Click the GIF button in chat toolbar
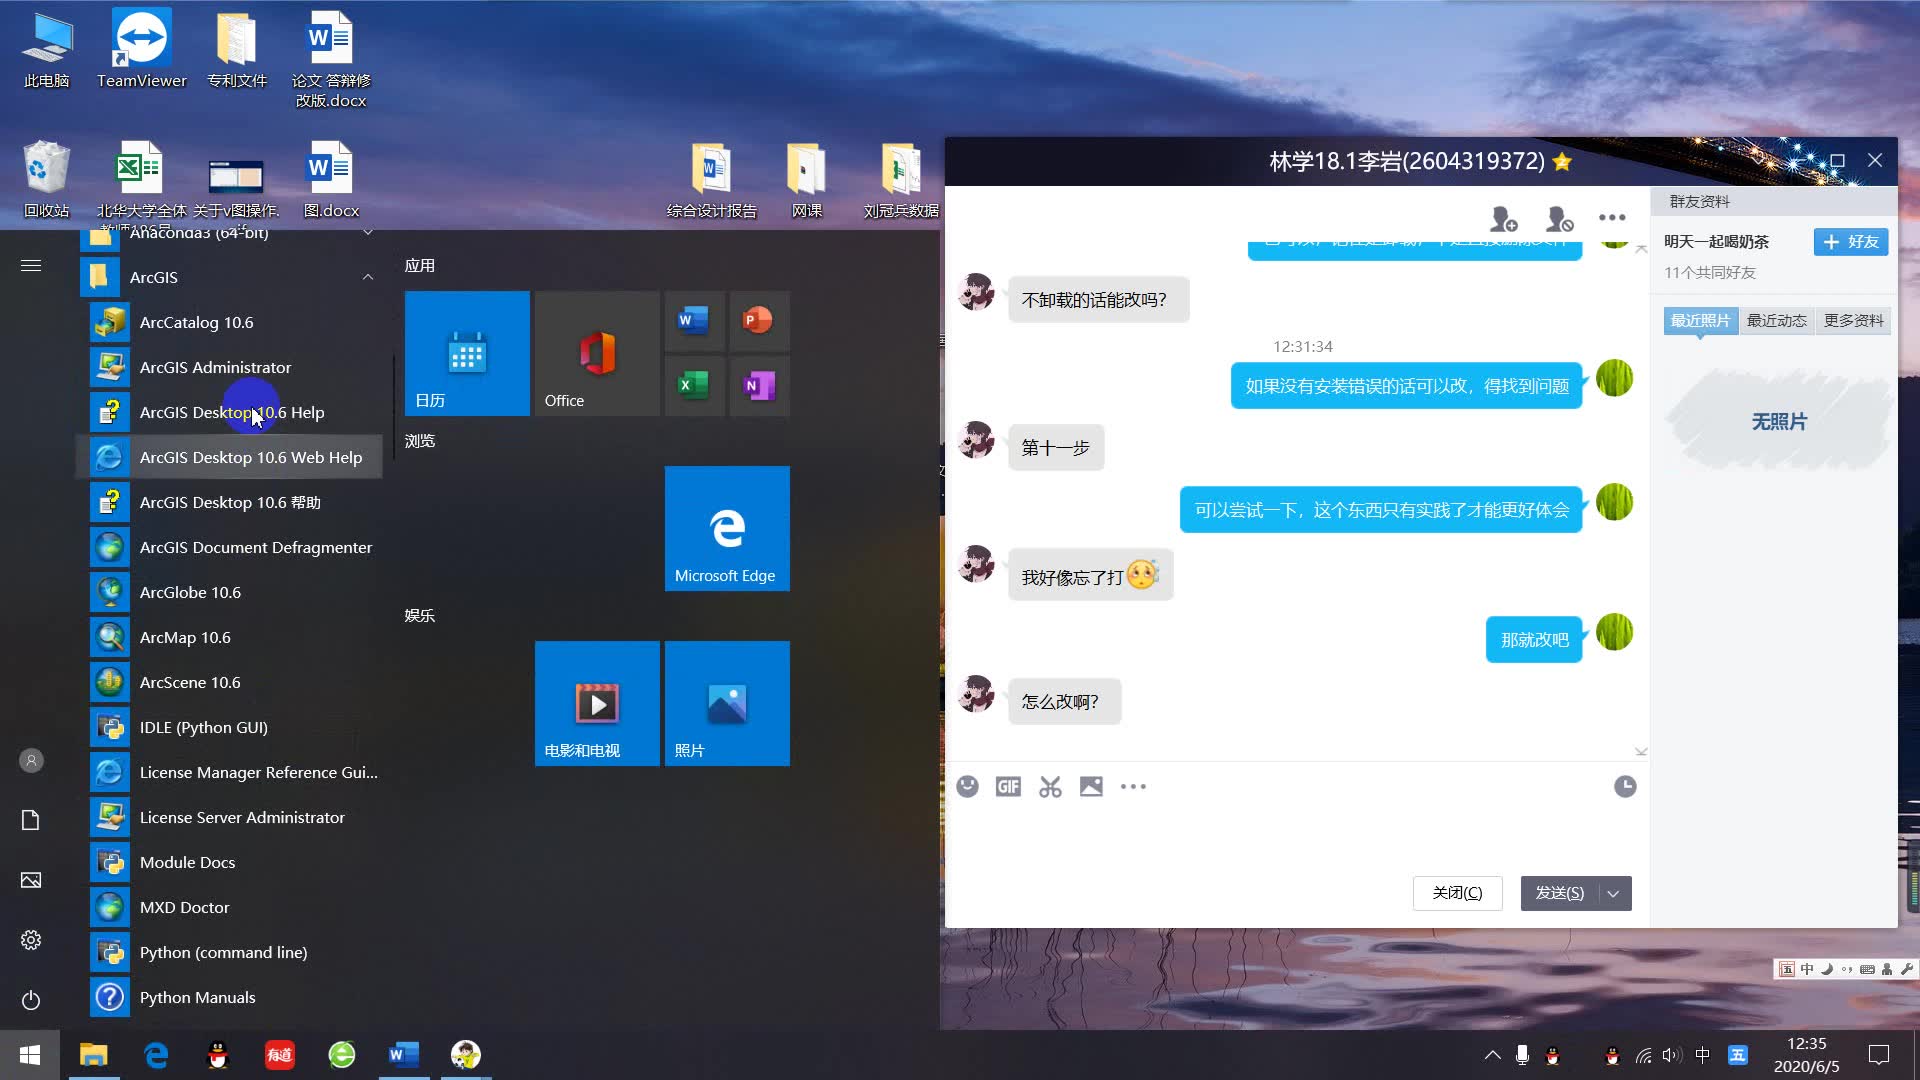This screenshot has height=1080, width=1920. 1008,787
